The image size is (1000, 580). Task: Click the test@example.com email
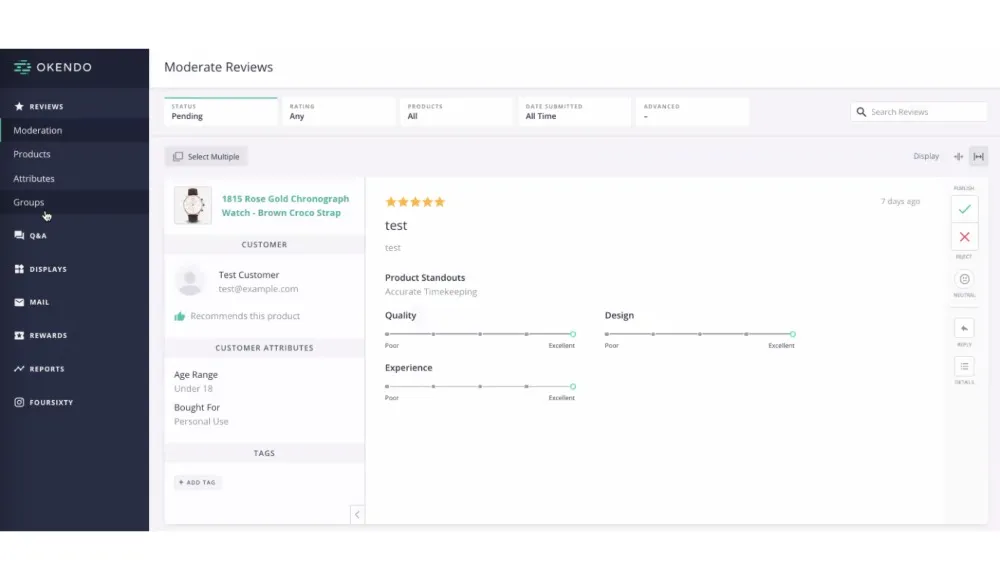[258, 288]
